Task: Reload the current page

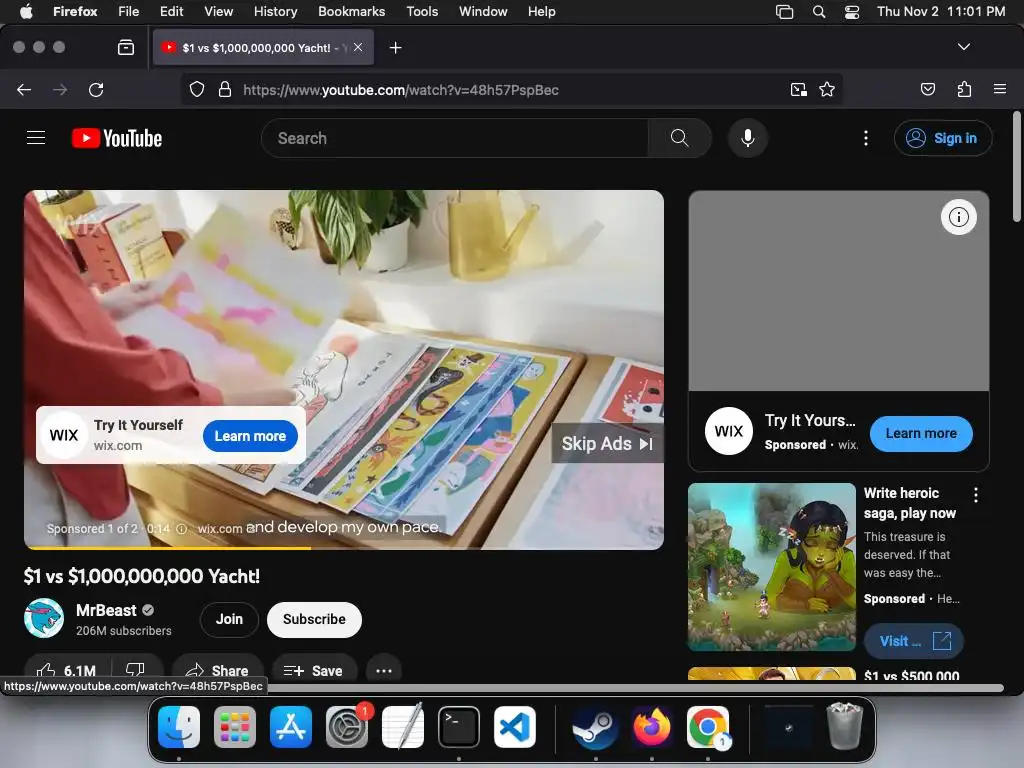Action: coord(96,89)
